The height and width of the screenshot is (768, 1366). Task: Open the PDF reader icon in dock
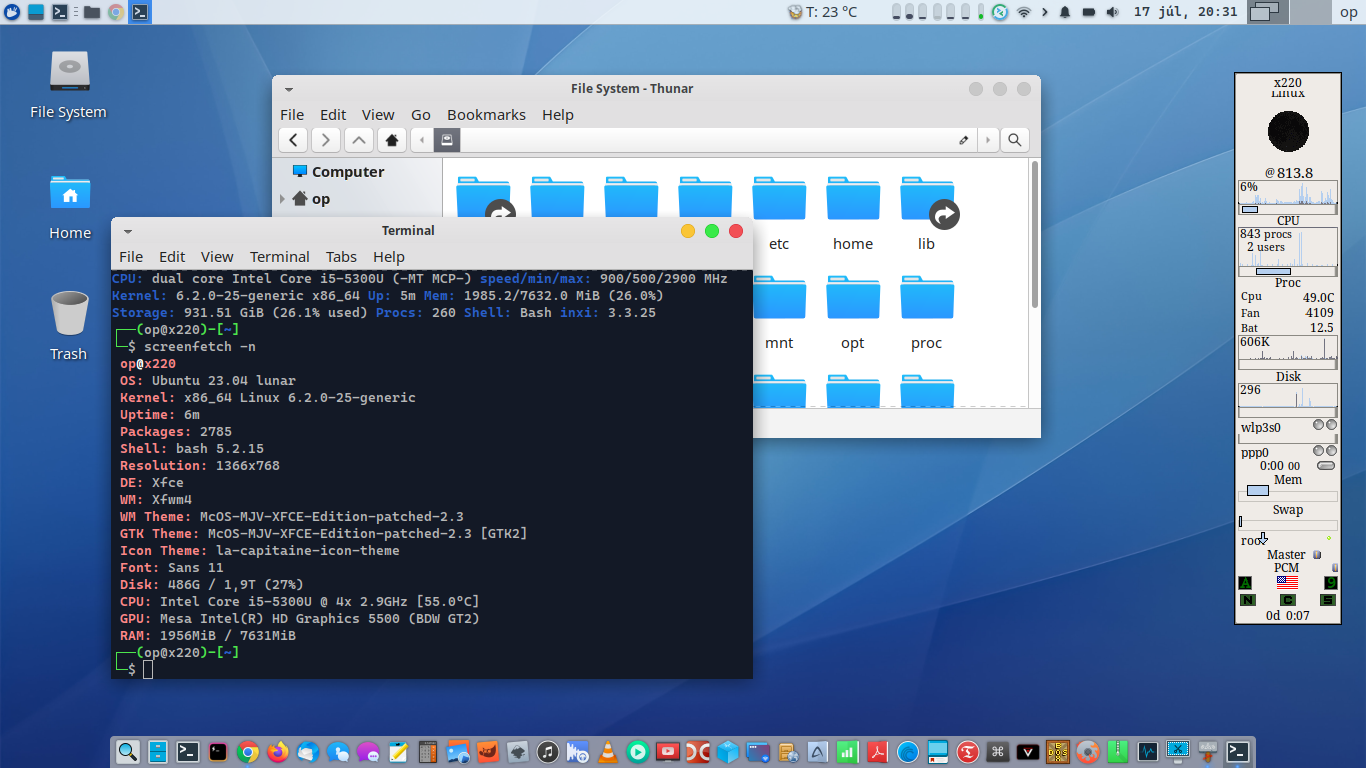tap(878, 752)
